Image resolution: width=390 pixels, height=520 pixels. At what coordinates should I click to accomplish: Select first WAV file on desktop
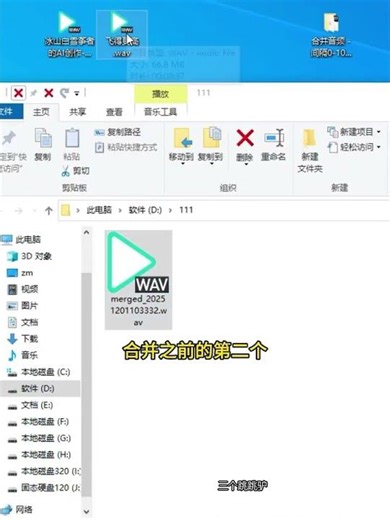point(70,34)
